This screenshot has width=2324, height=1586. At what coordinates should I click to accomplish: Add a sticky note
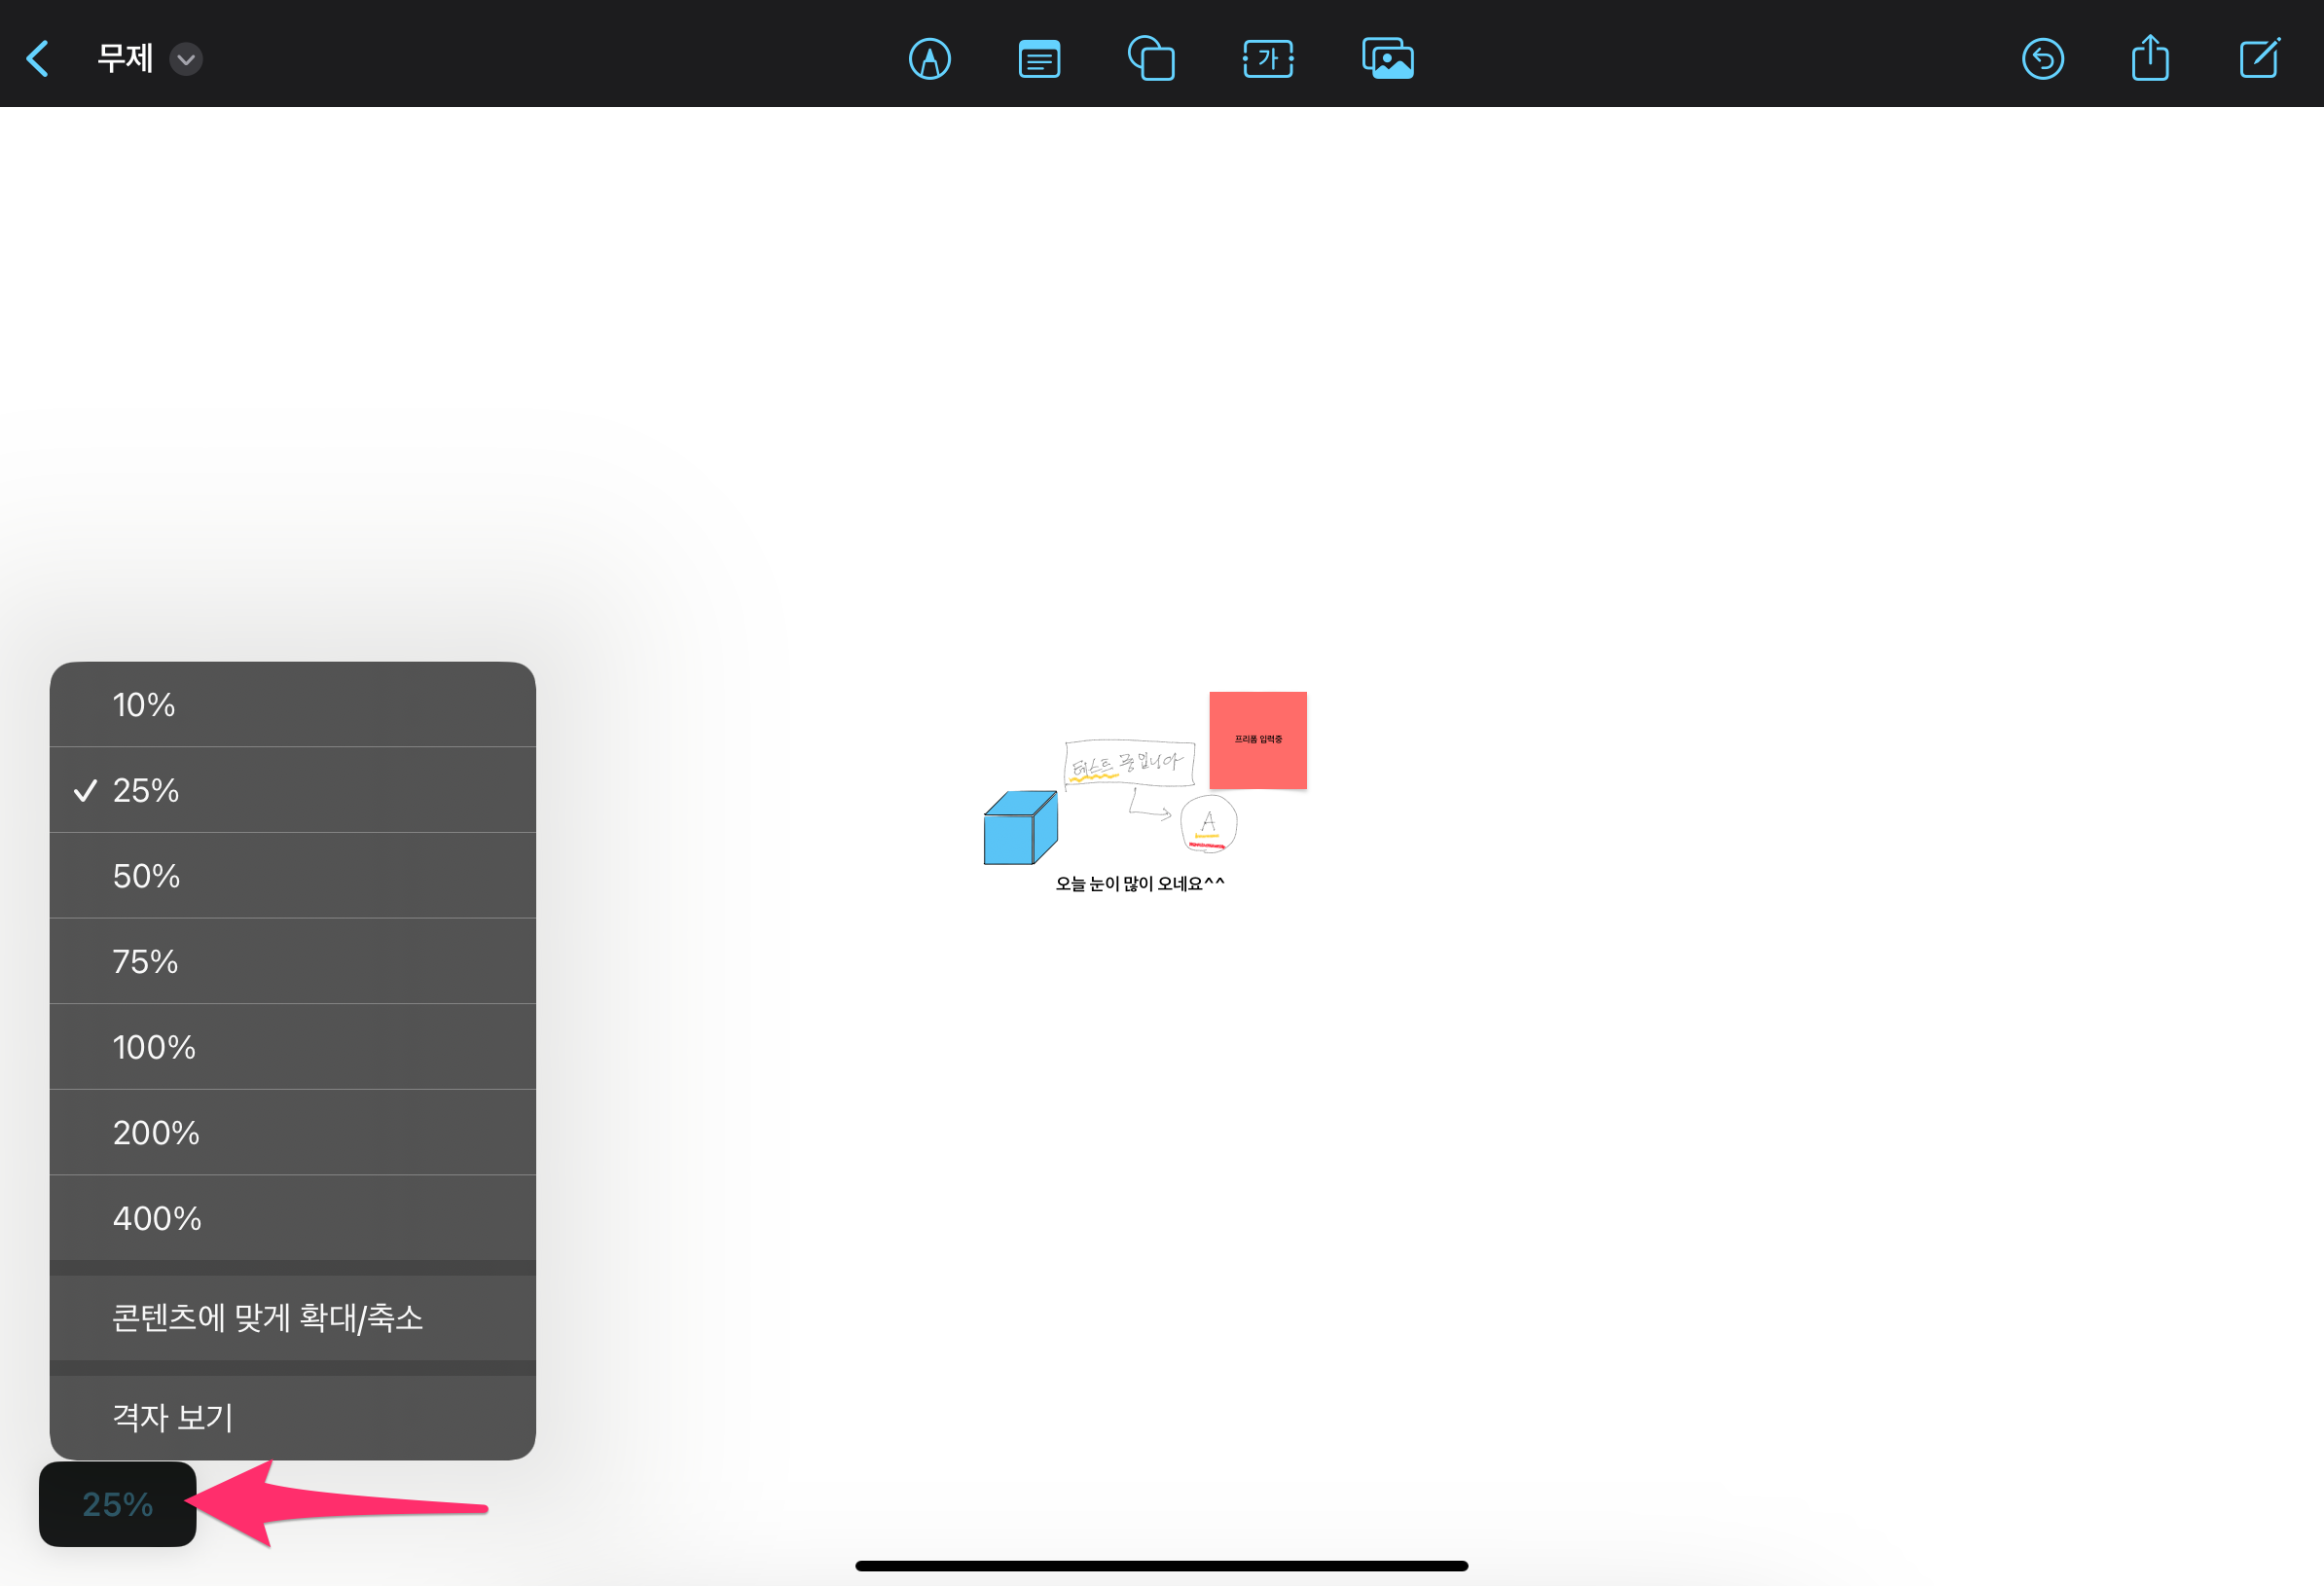tap(1039, 58)
